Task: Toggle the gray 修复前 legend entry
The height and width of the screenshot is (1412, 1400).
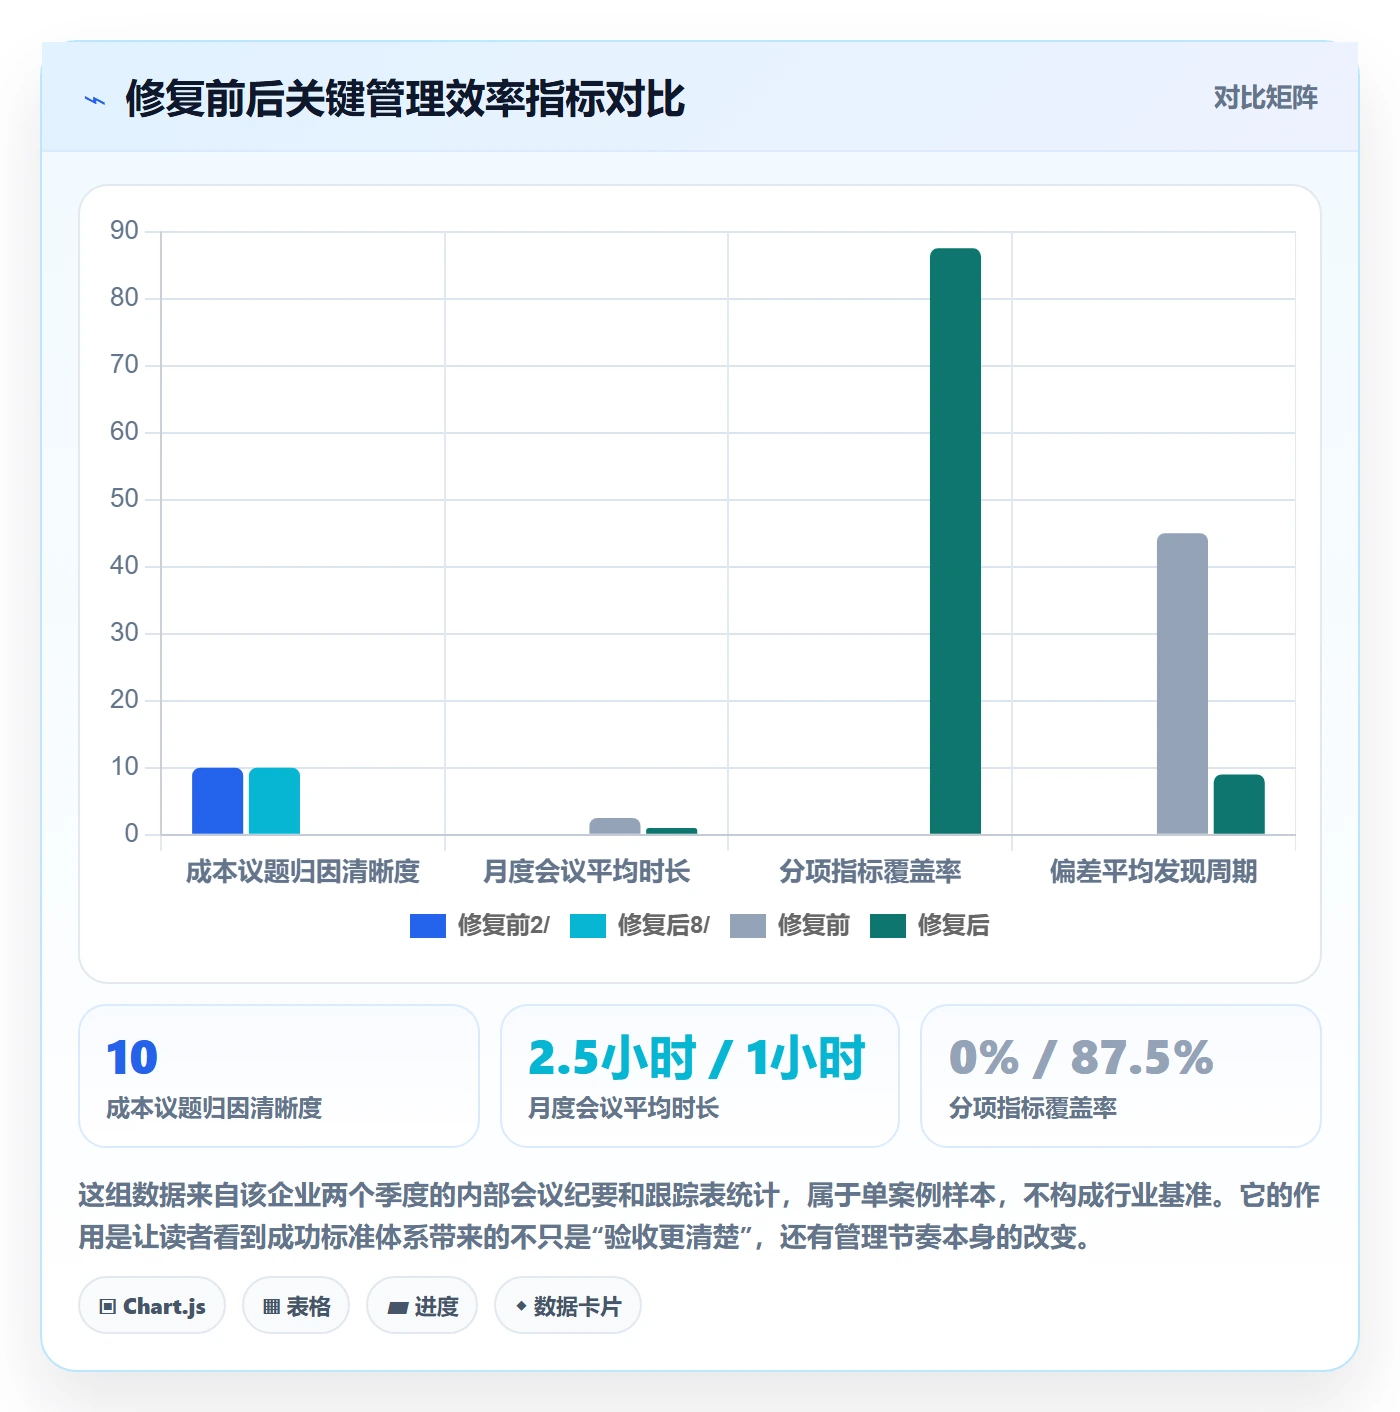Action: 790,925
